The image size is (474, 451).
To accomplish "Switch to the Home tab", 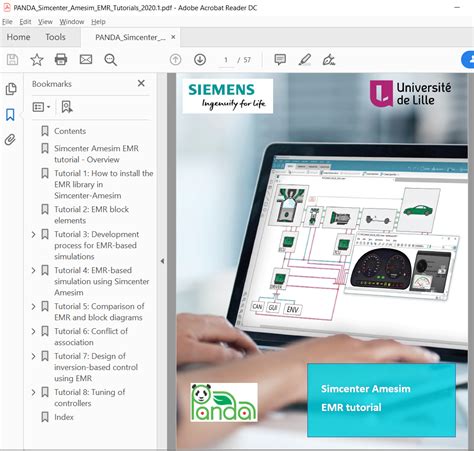I will tap(18, 37).
